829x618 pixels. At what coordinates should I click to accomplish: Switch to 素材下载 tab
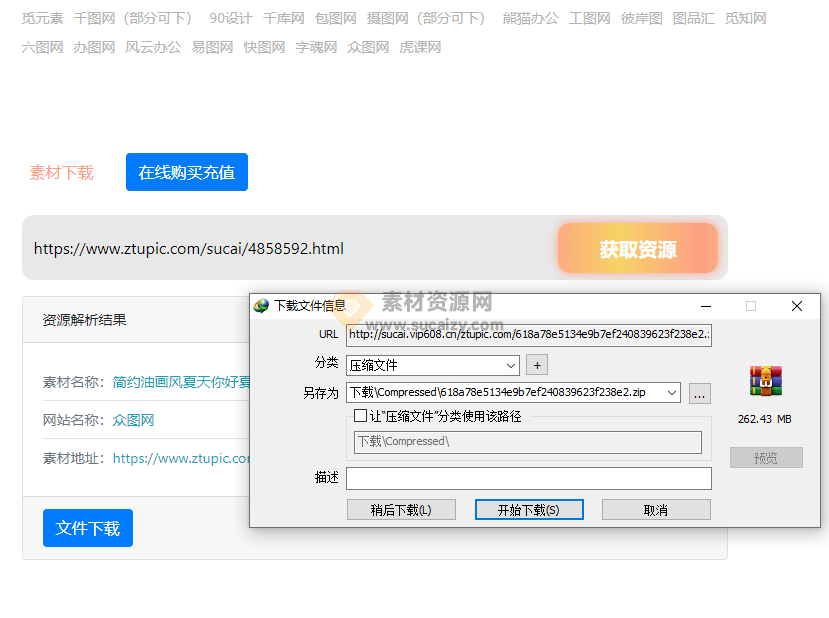coord(62,172)
